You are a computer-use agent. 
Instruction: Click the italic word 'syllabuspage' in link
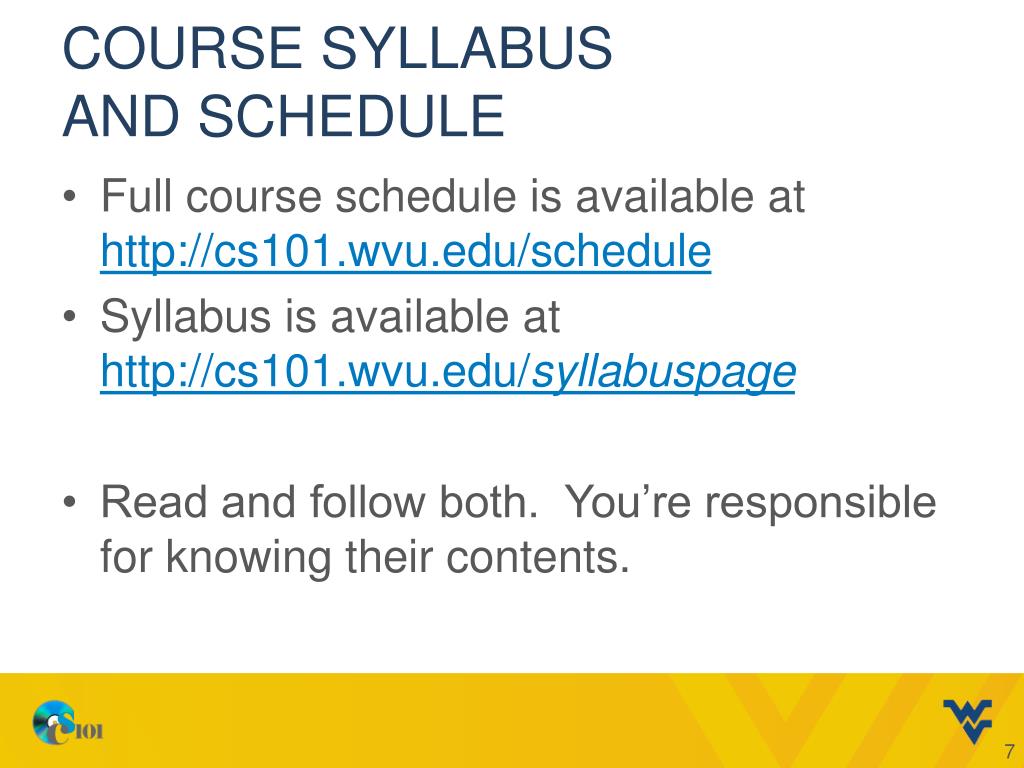[664, 372]
